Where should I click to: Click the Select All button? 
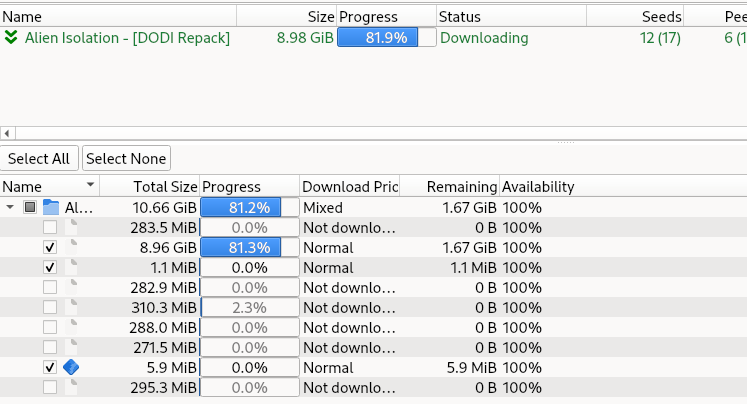point(39,158)
